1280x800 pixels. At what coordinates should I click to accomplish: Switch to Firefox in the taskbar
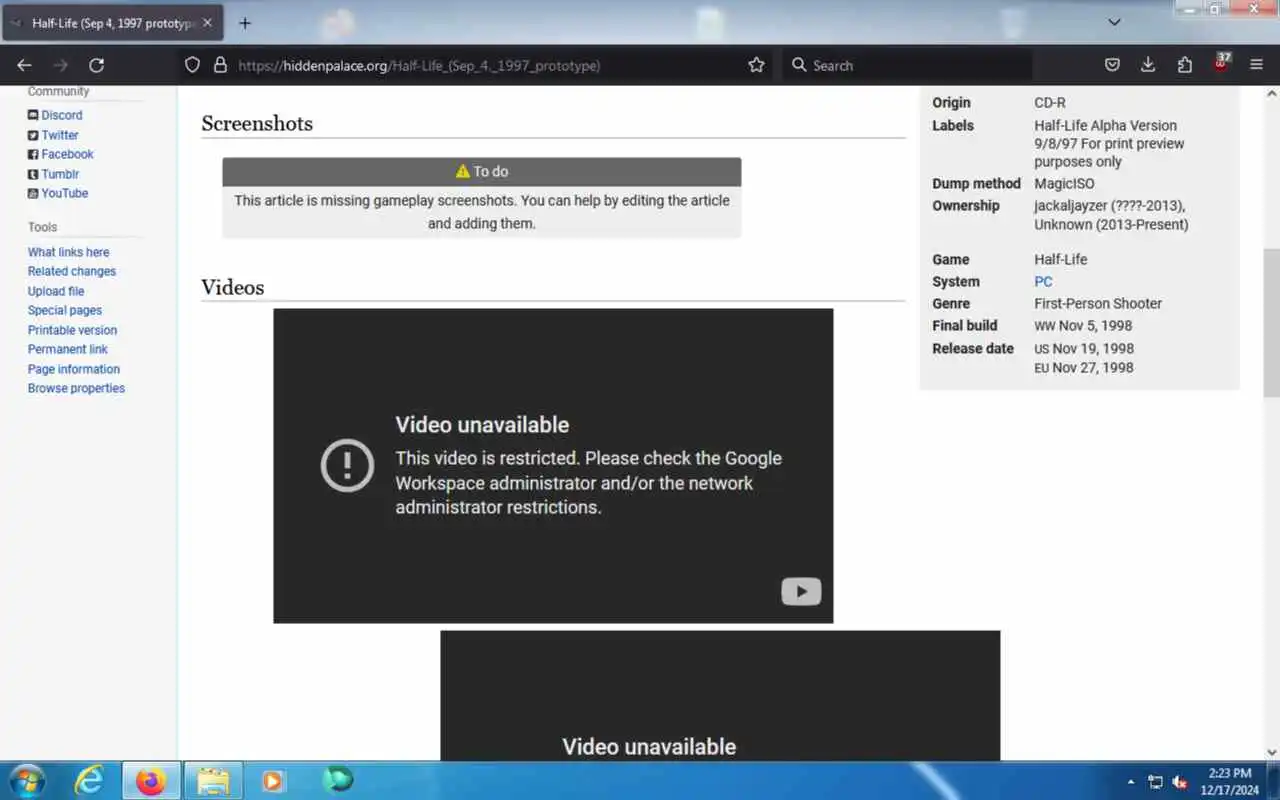coord(151,780)
